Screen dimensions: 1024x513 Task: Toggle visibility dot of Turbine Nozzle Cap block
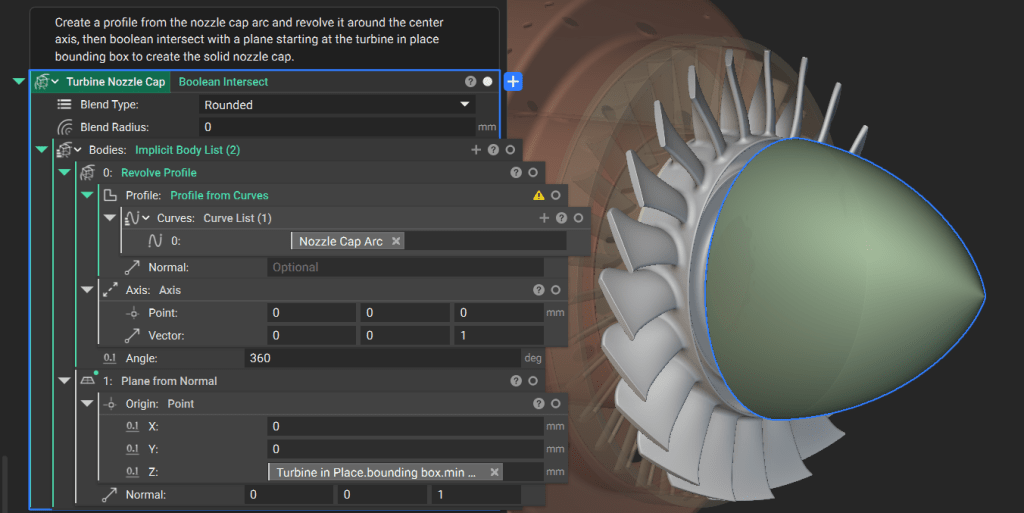coord(487,82)
